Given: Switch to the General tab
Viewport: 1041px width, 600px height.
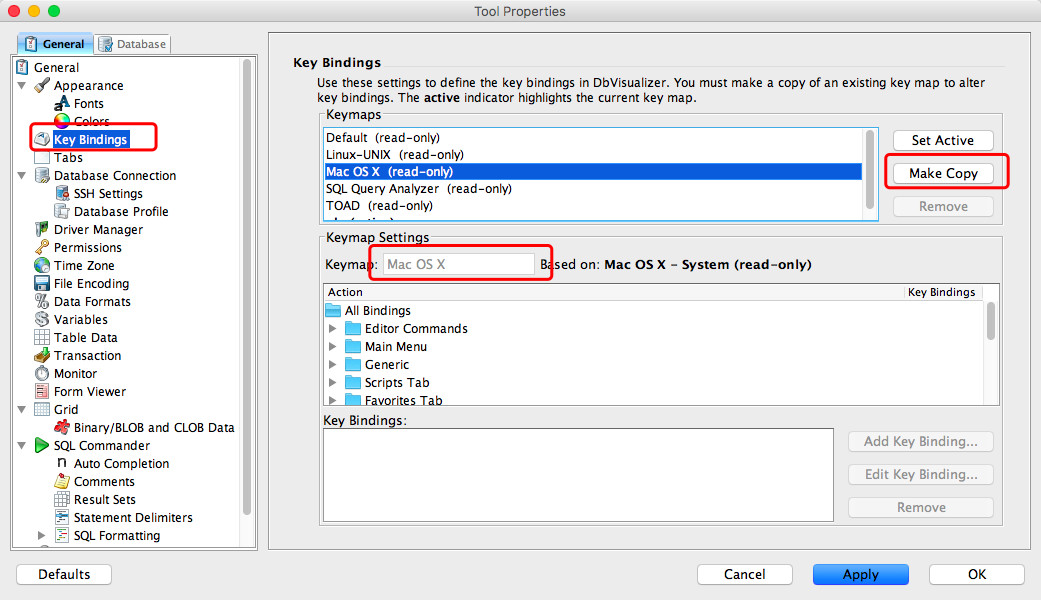Looking at the screenshot, I should tap(55, 44).
